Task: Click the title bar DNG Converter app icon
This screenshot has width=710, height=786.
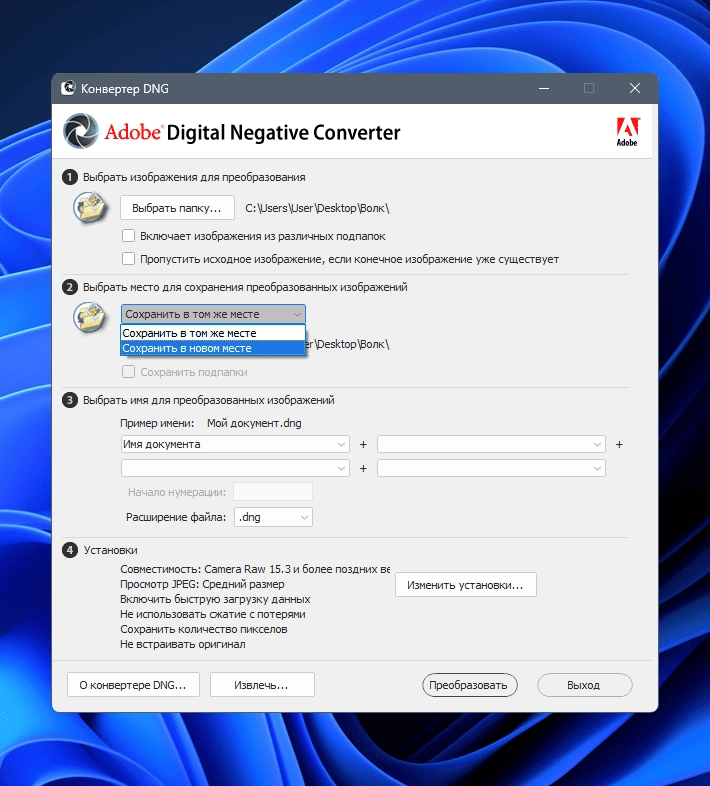Action: (68, 88)
